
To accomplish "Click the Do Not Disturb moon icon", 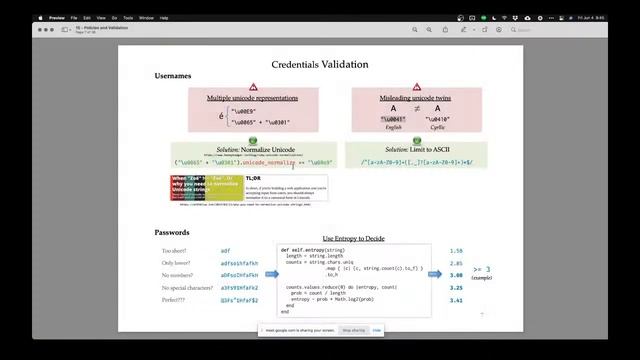I will 494,18.
